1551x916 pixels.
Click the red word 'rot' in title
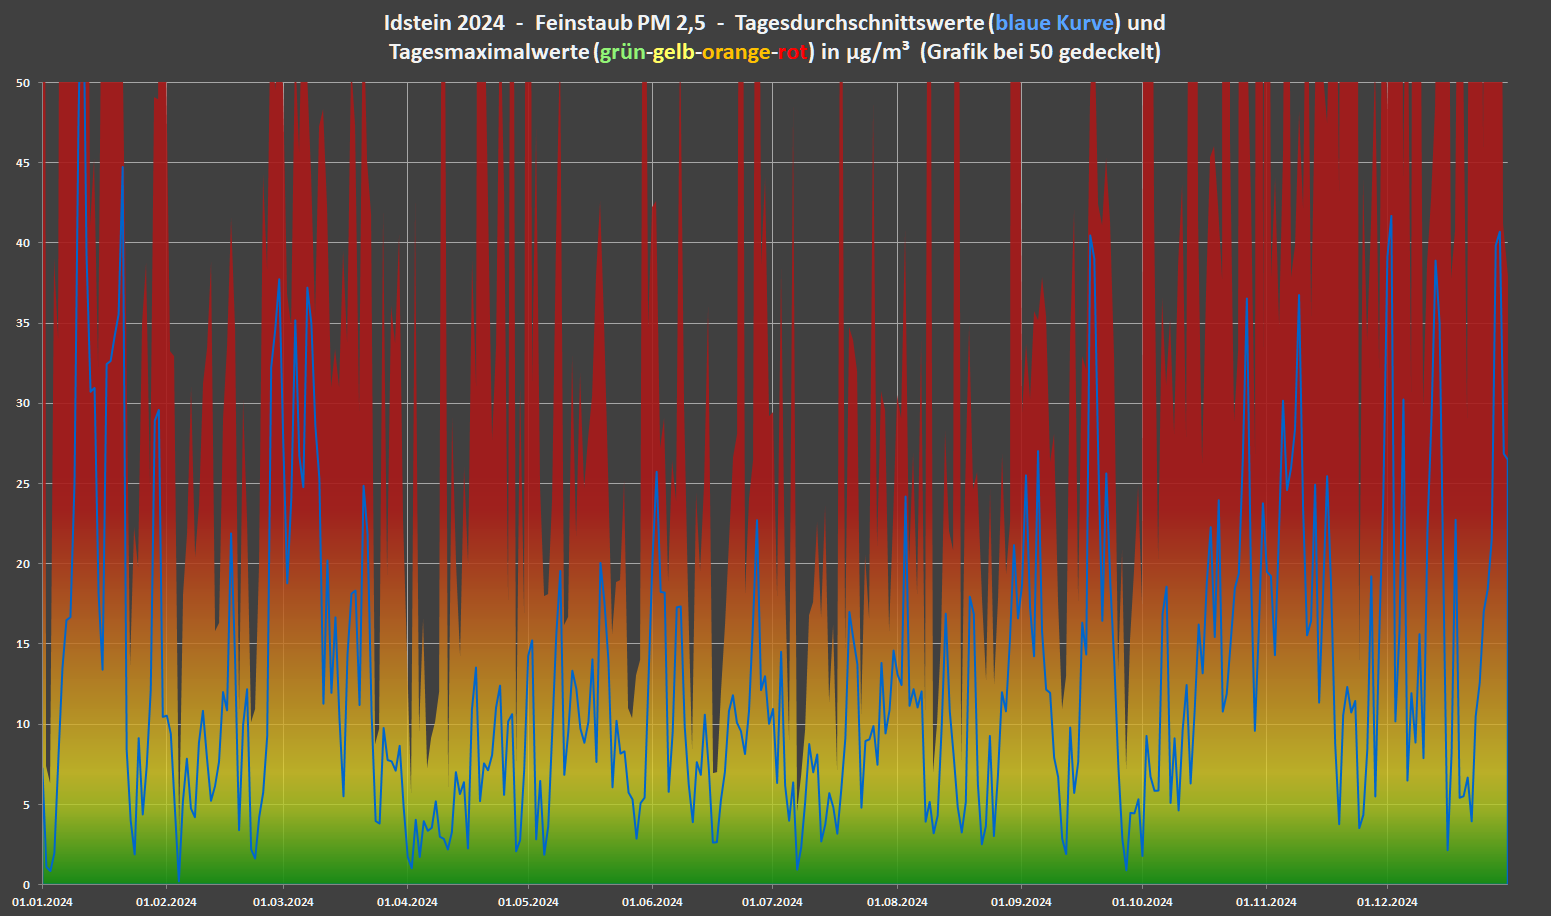pos(791,52)
